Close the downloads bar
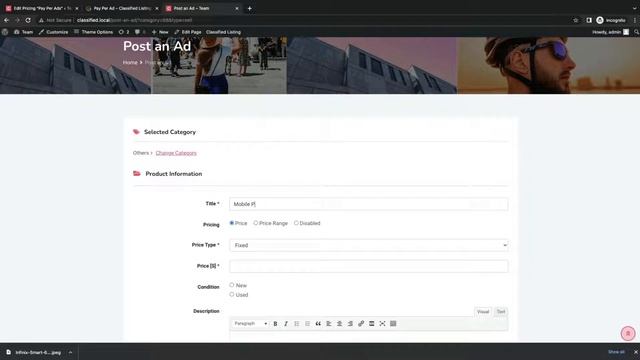Image resolution: width=640 pixels, height=360 pixels. (x=636, y=352)
